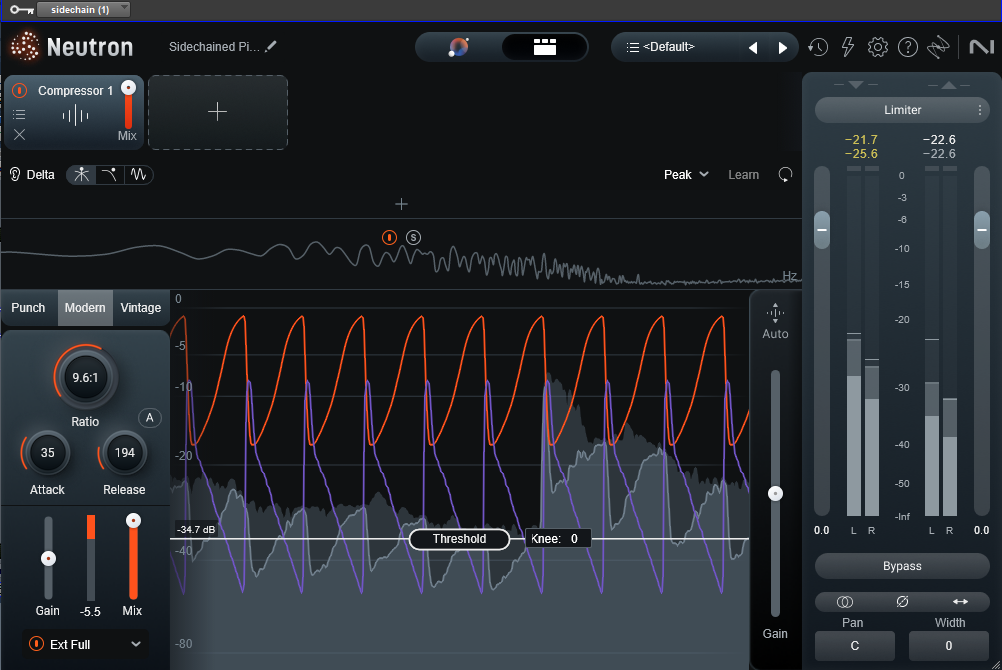Open the sidechain (1) dropdown

click(x=84, y=10)
